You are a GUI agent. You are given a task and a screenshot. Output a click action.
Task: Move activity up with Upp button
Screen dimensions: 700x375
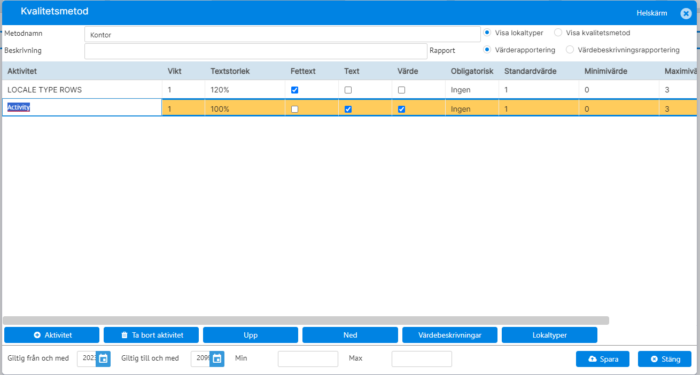point(250,335)
